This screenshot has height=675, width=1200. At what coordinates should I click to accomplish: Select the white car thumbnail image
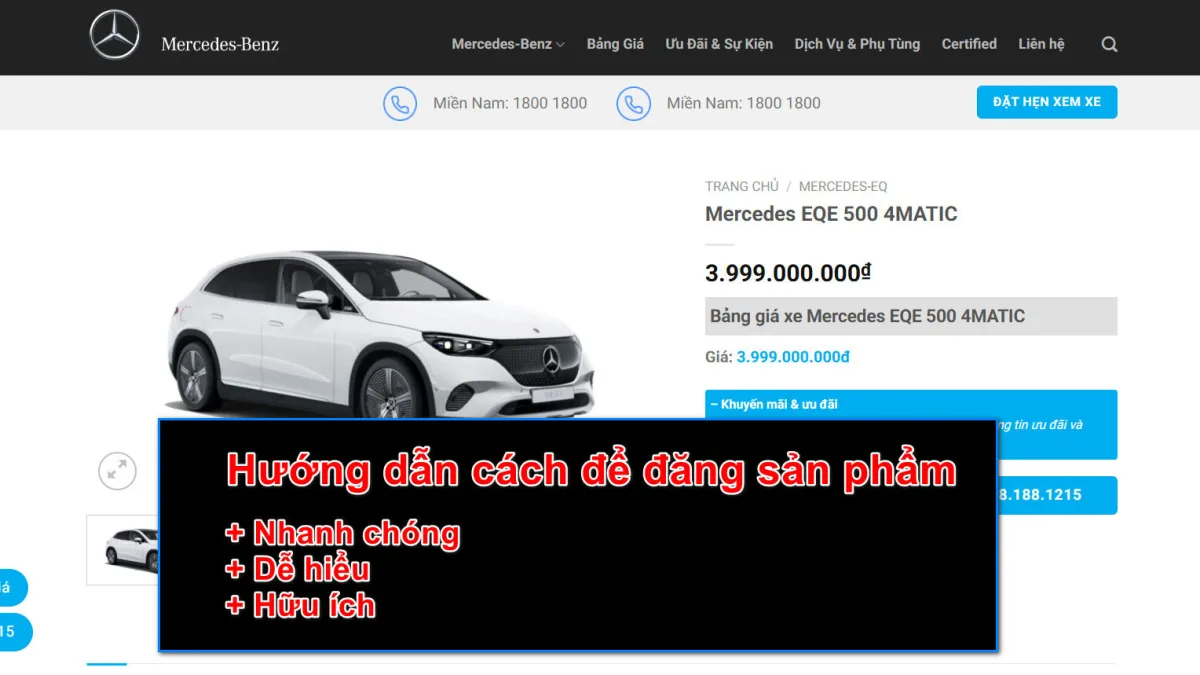(x=124, y=549)
